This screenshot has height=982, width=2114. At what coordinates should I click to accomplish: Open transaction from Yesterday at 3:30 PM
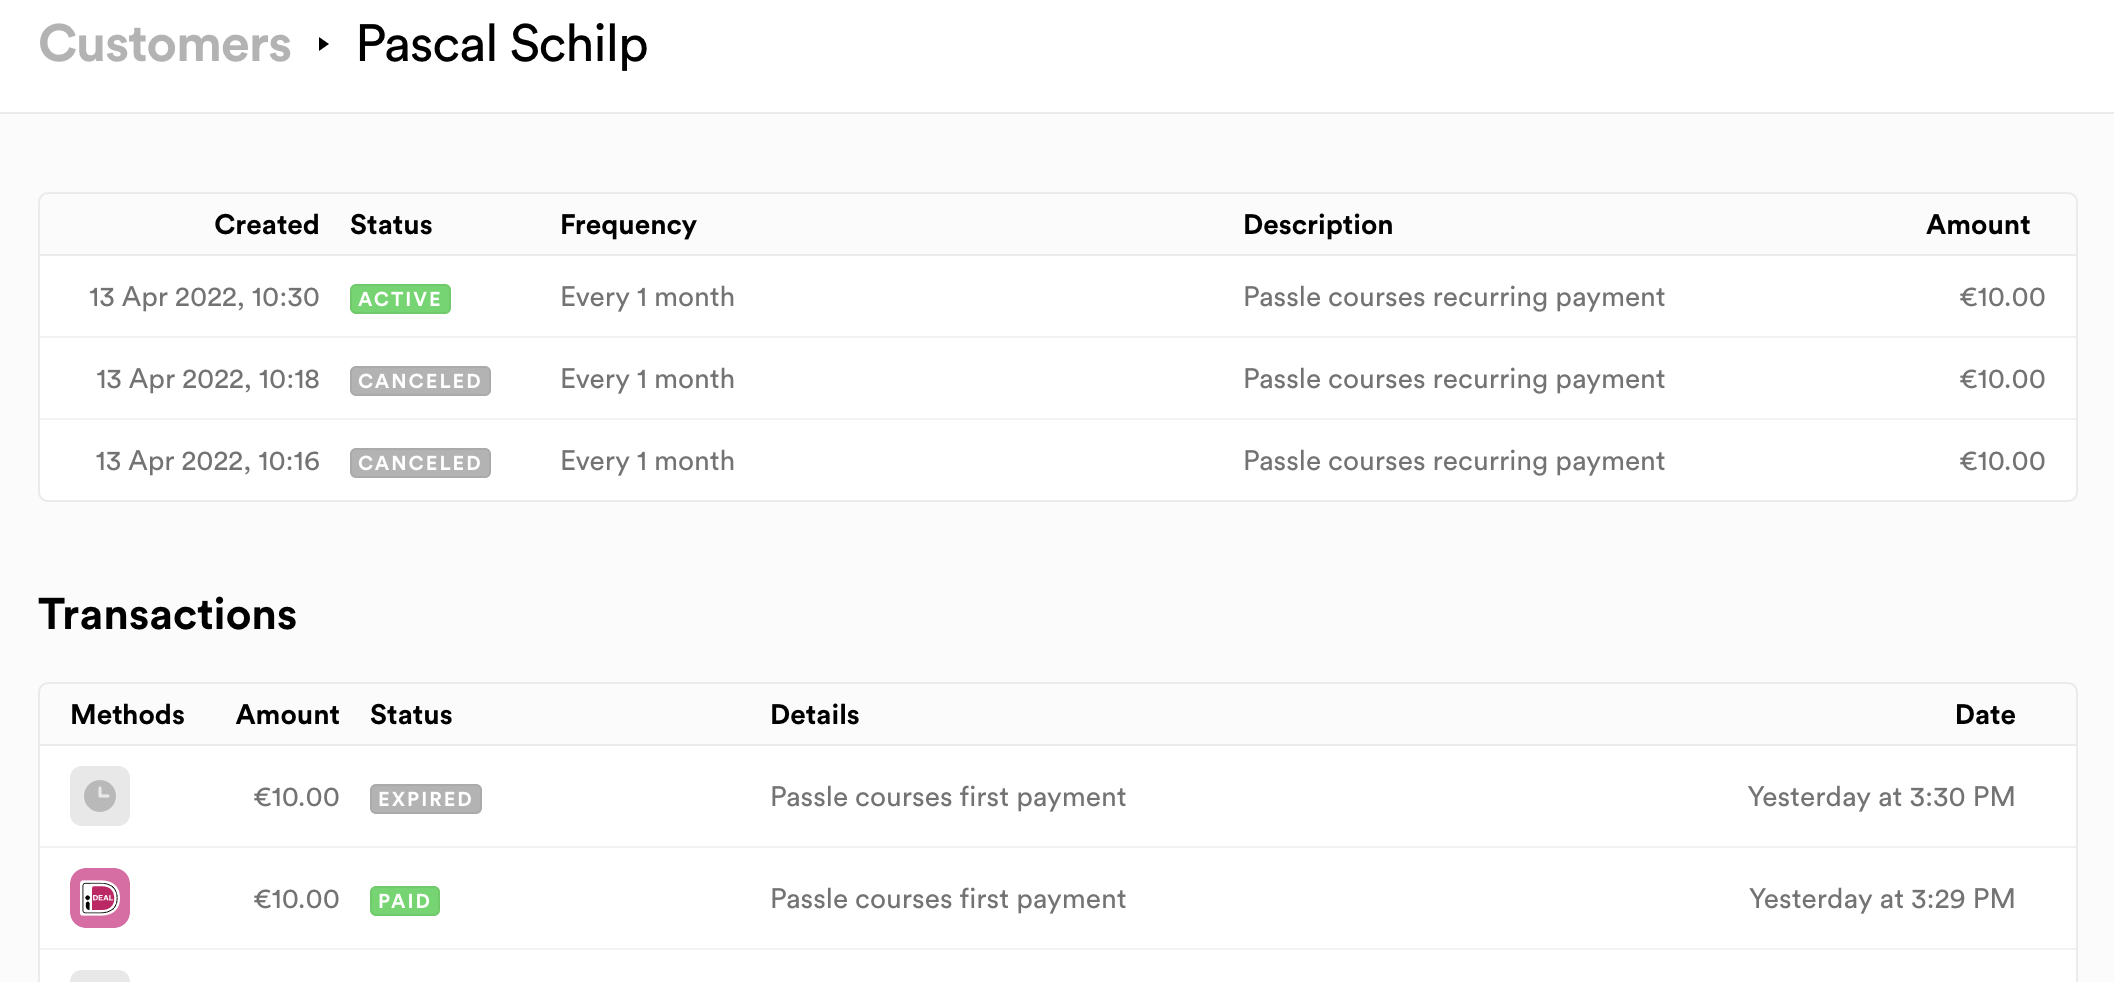1058,797
